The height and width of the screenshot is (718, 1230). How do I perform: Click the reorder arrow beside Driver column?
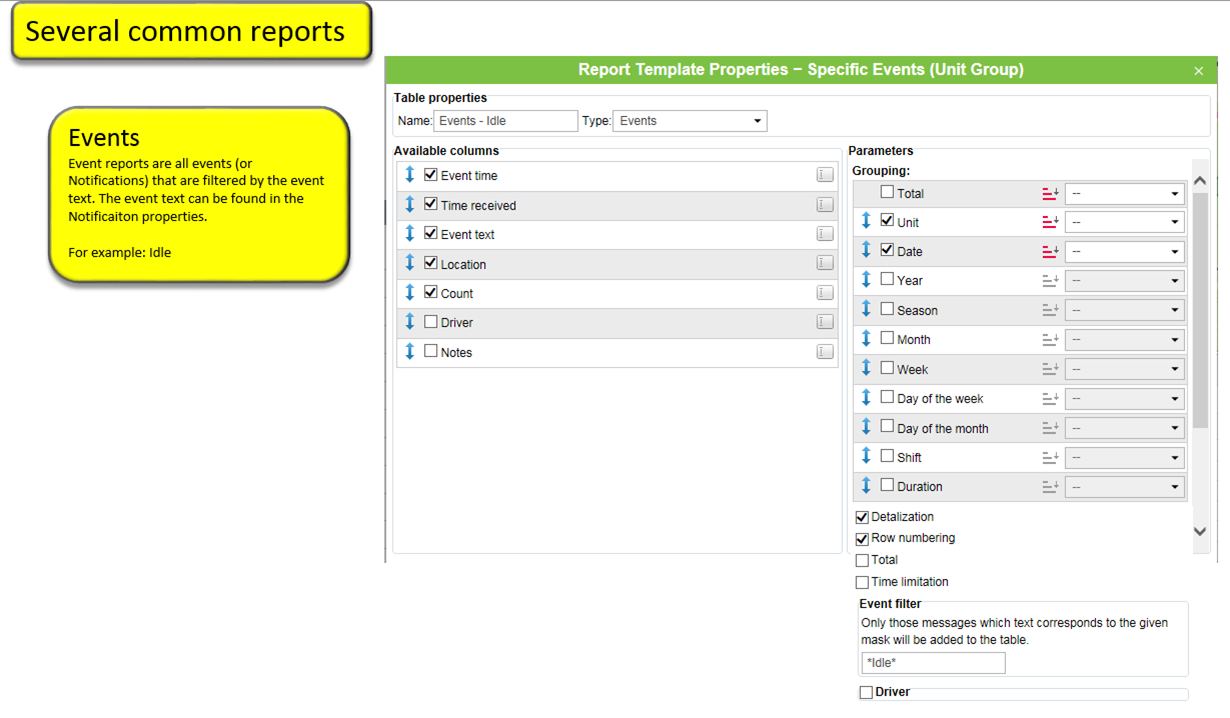pos(409,322)
